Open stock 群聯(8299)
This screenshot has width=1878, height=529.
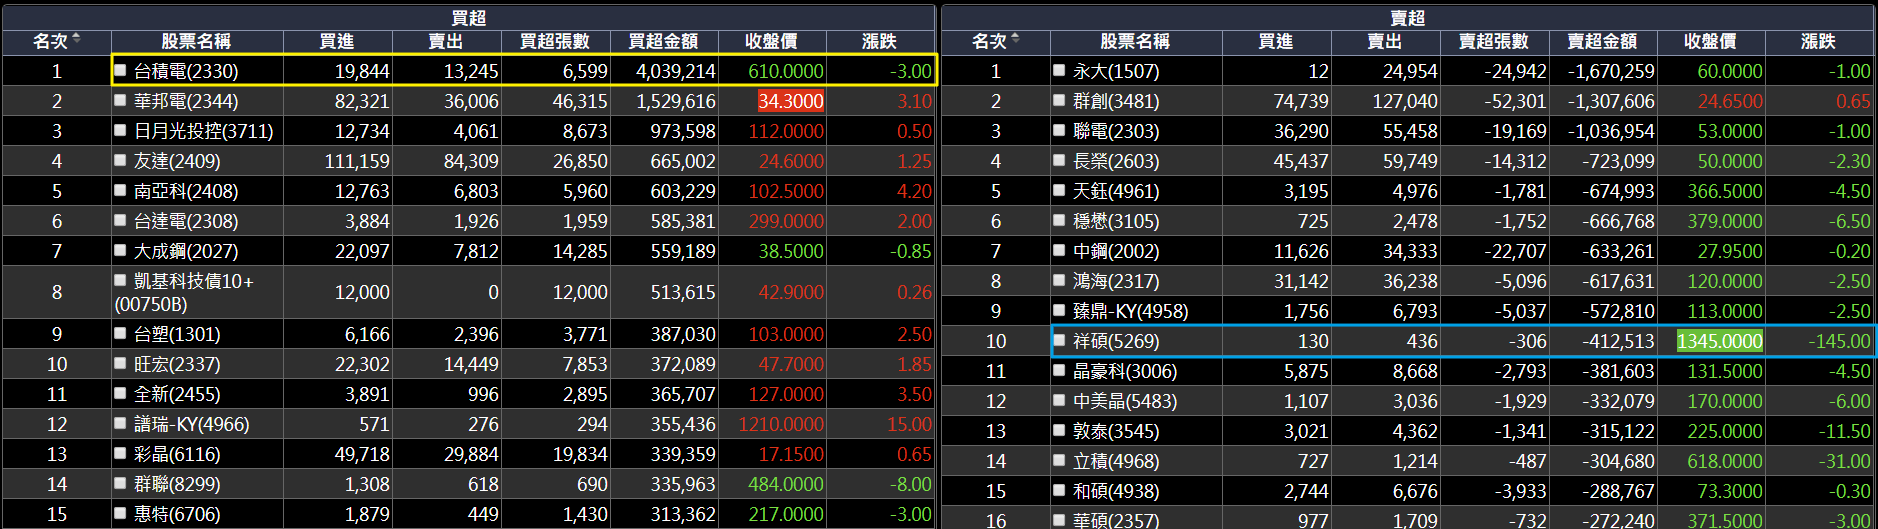click(177, 484)
